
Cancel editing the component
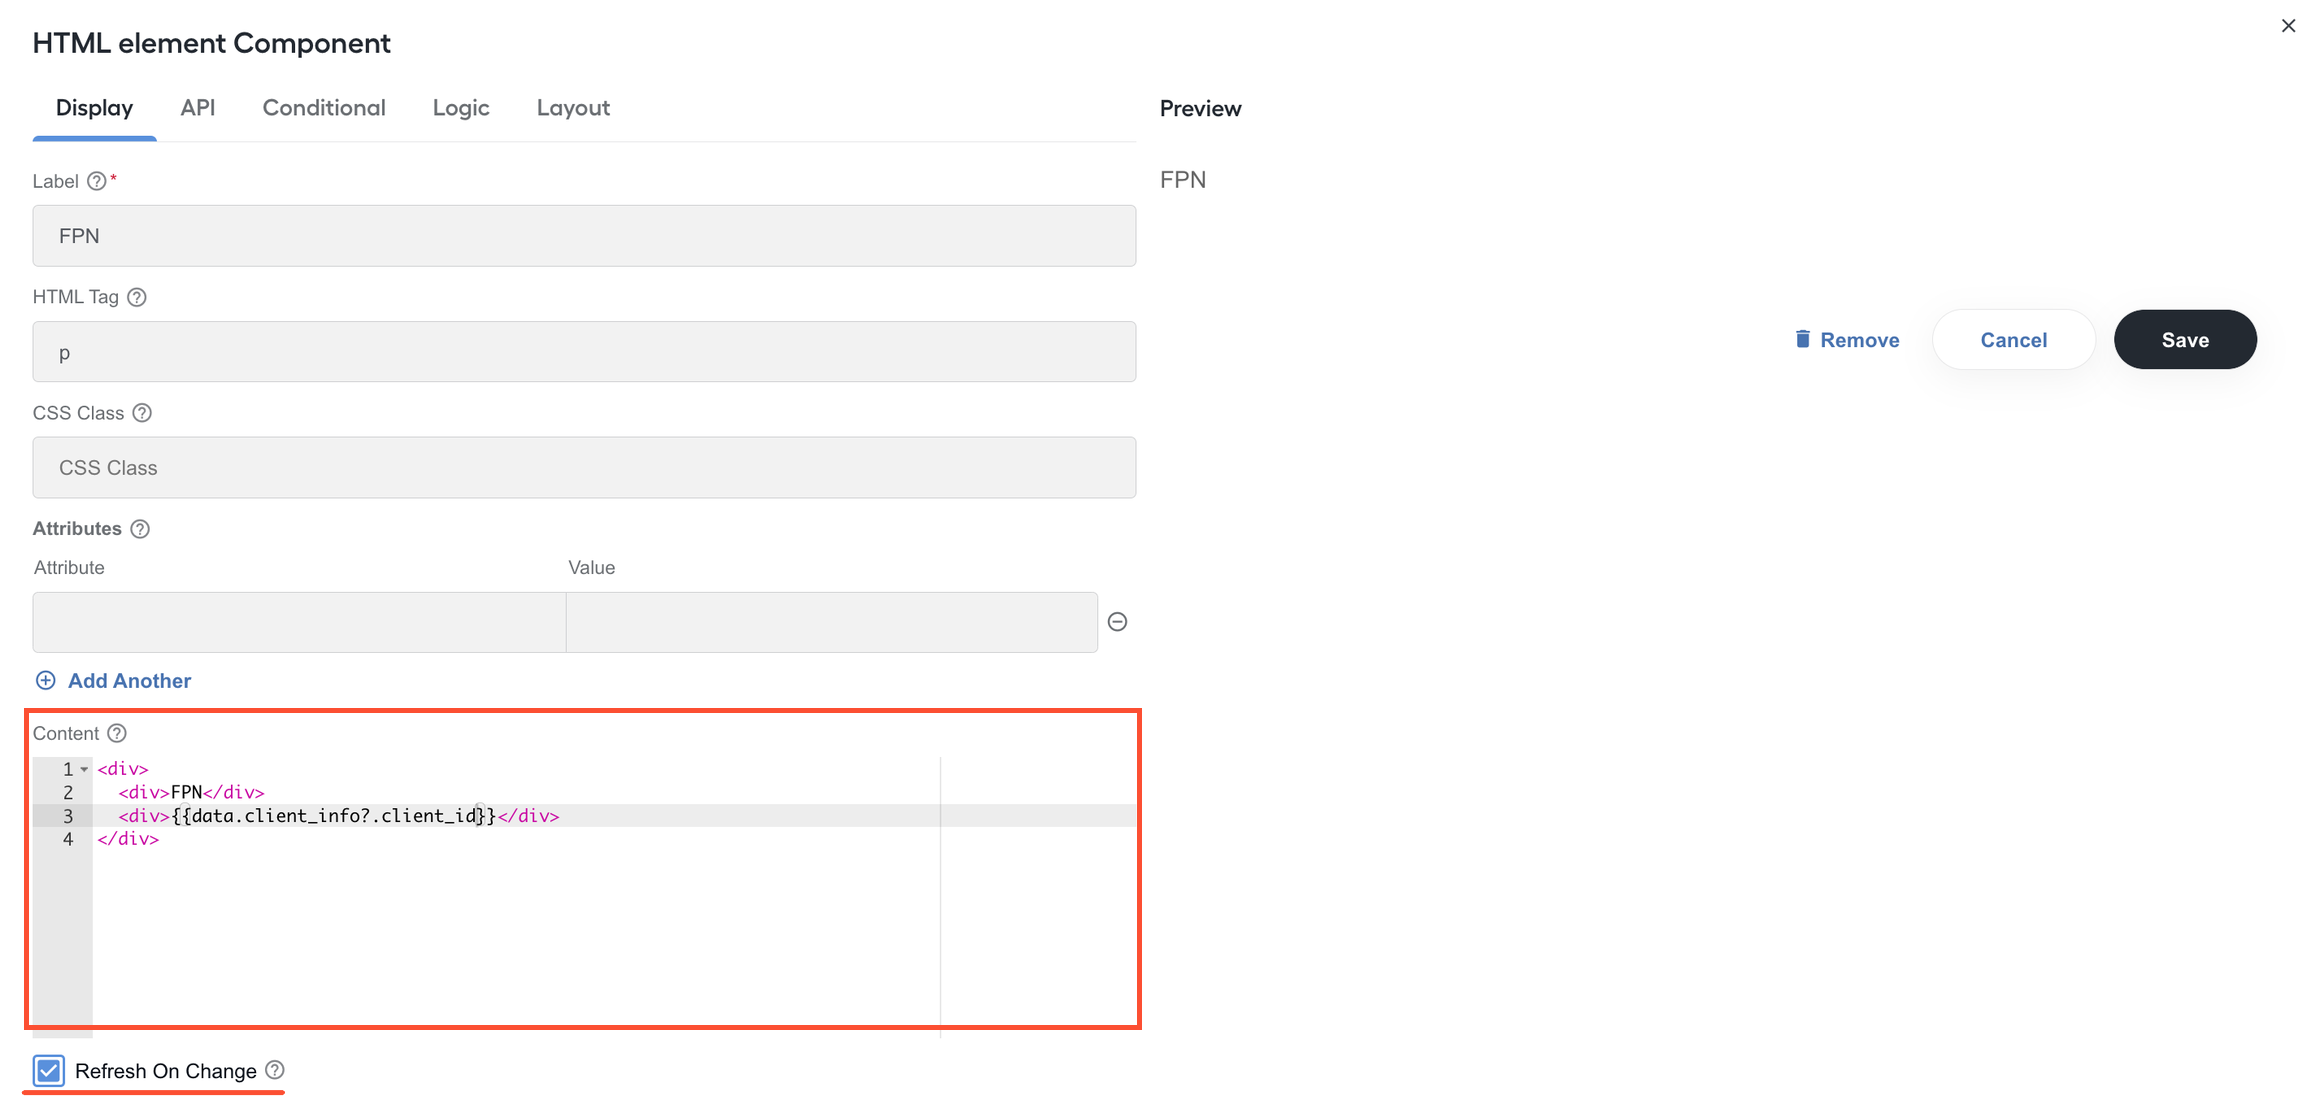tap(2013, 340)
